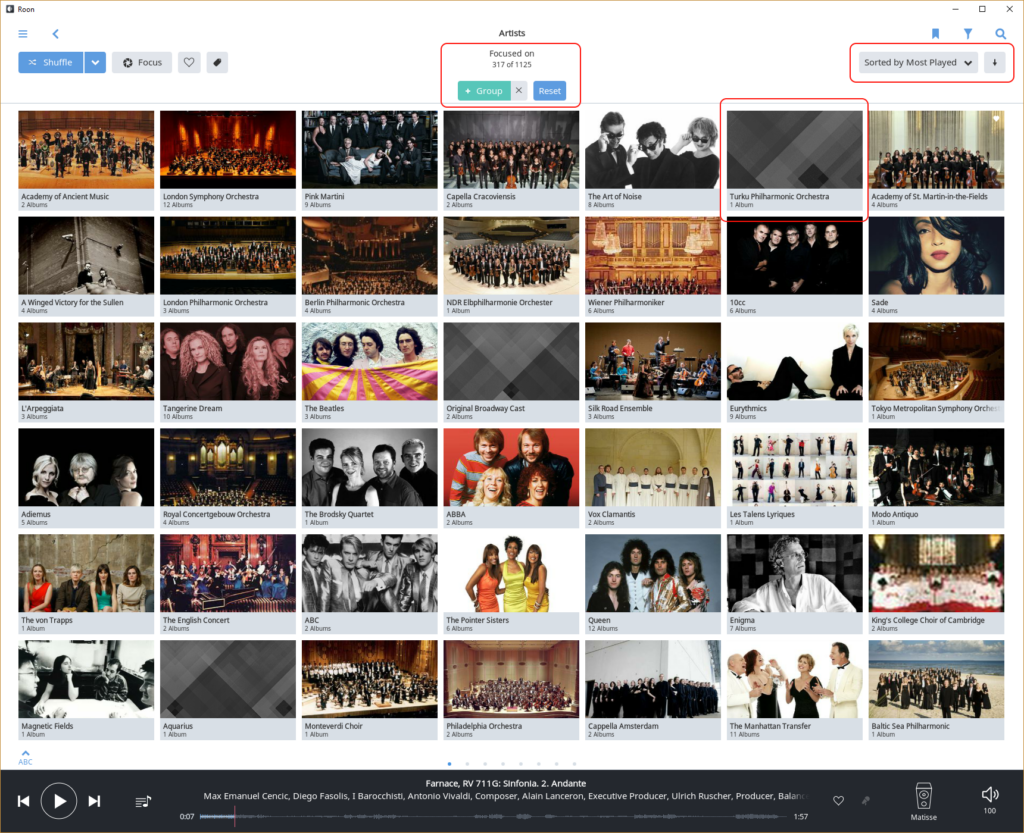Open the hamburger navigation menu
The height and width of the screenshot is (833, 1024).
click(23, 33)
